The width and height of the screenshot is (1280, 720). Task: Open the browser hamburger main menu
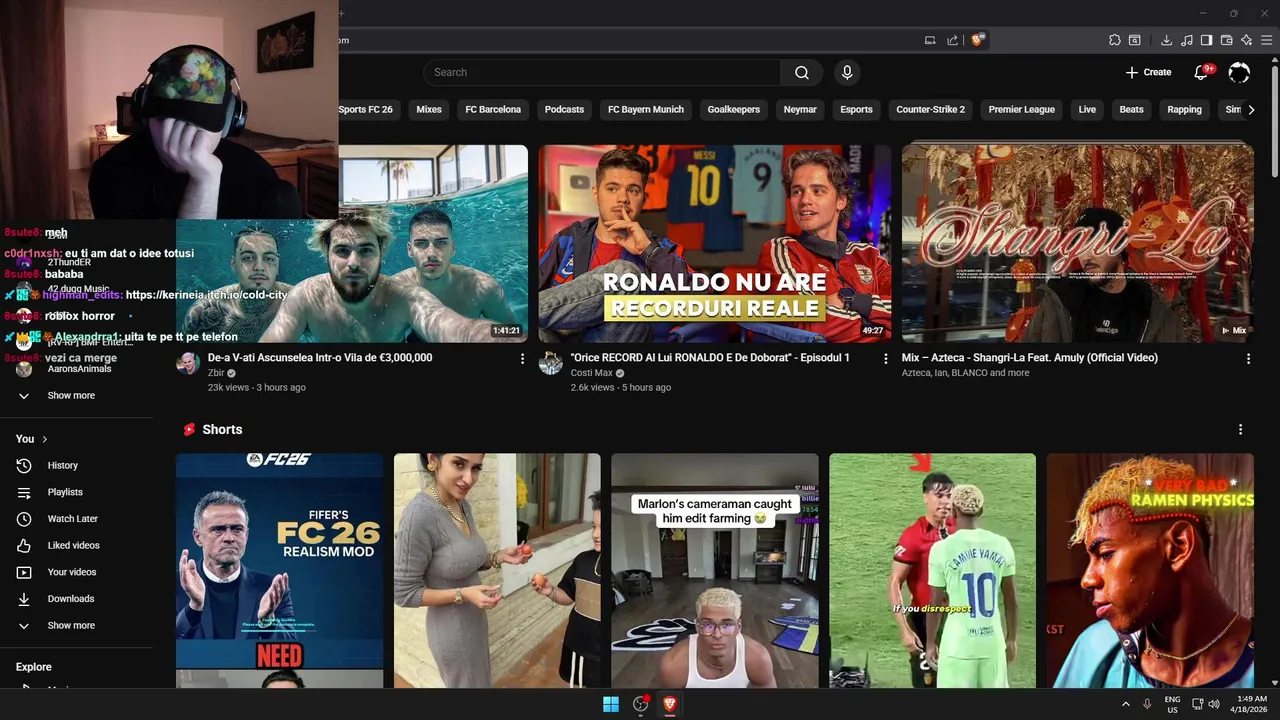(1267, 40)
